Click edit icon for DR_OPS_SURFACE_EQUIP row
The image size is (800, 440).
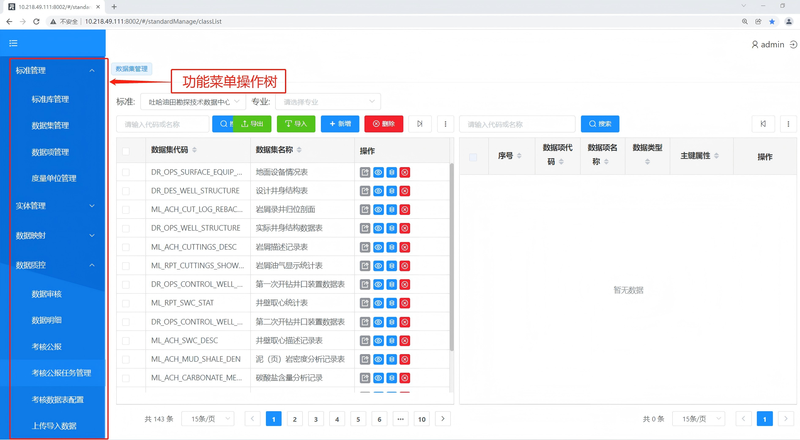[366, 172]
